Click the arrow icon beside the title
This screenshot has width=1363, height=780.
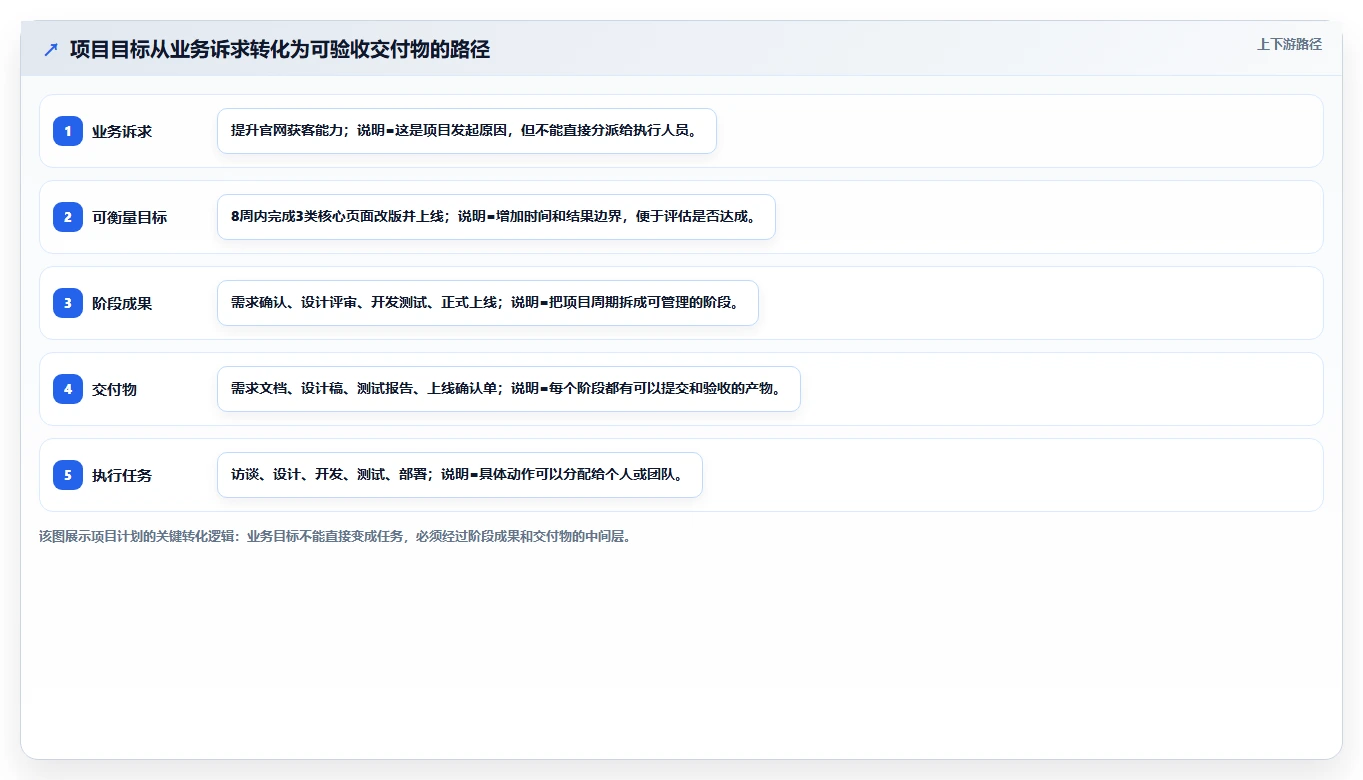pyautogui.click(x=51, y=50)
